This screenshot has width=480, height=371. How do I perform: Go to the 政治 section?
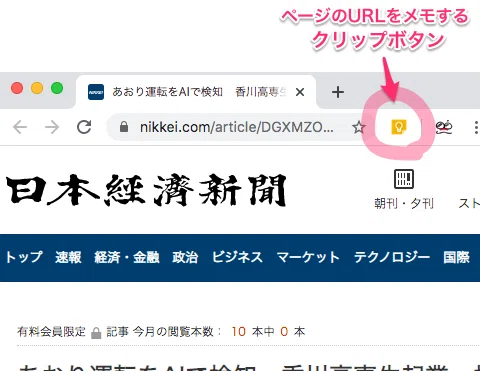click(185, 257)
